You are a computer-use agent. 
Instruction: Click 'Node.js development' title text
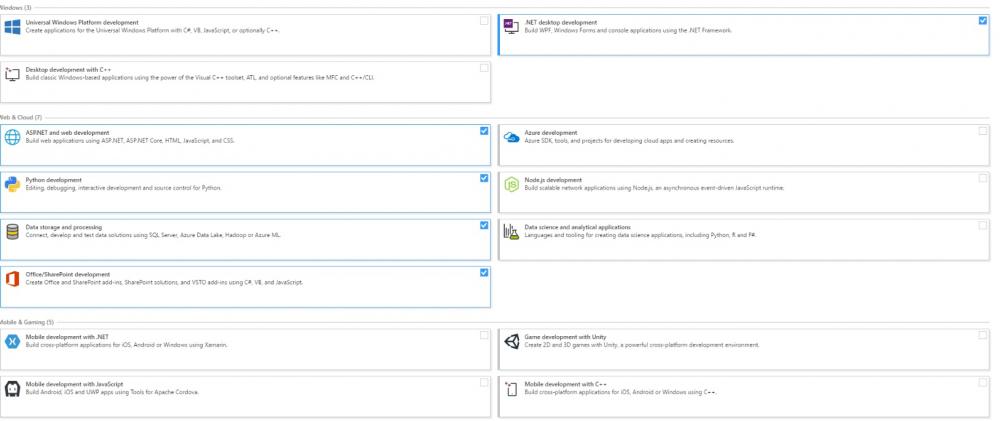(553, 180)
